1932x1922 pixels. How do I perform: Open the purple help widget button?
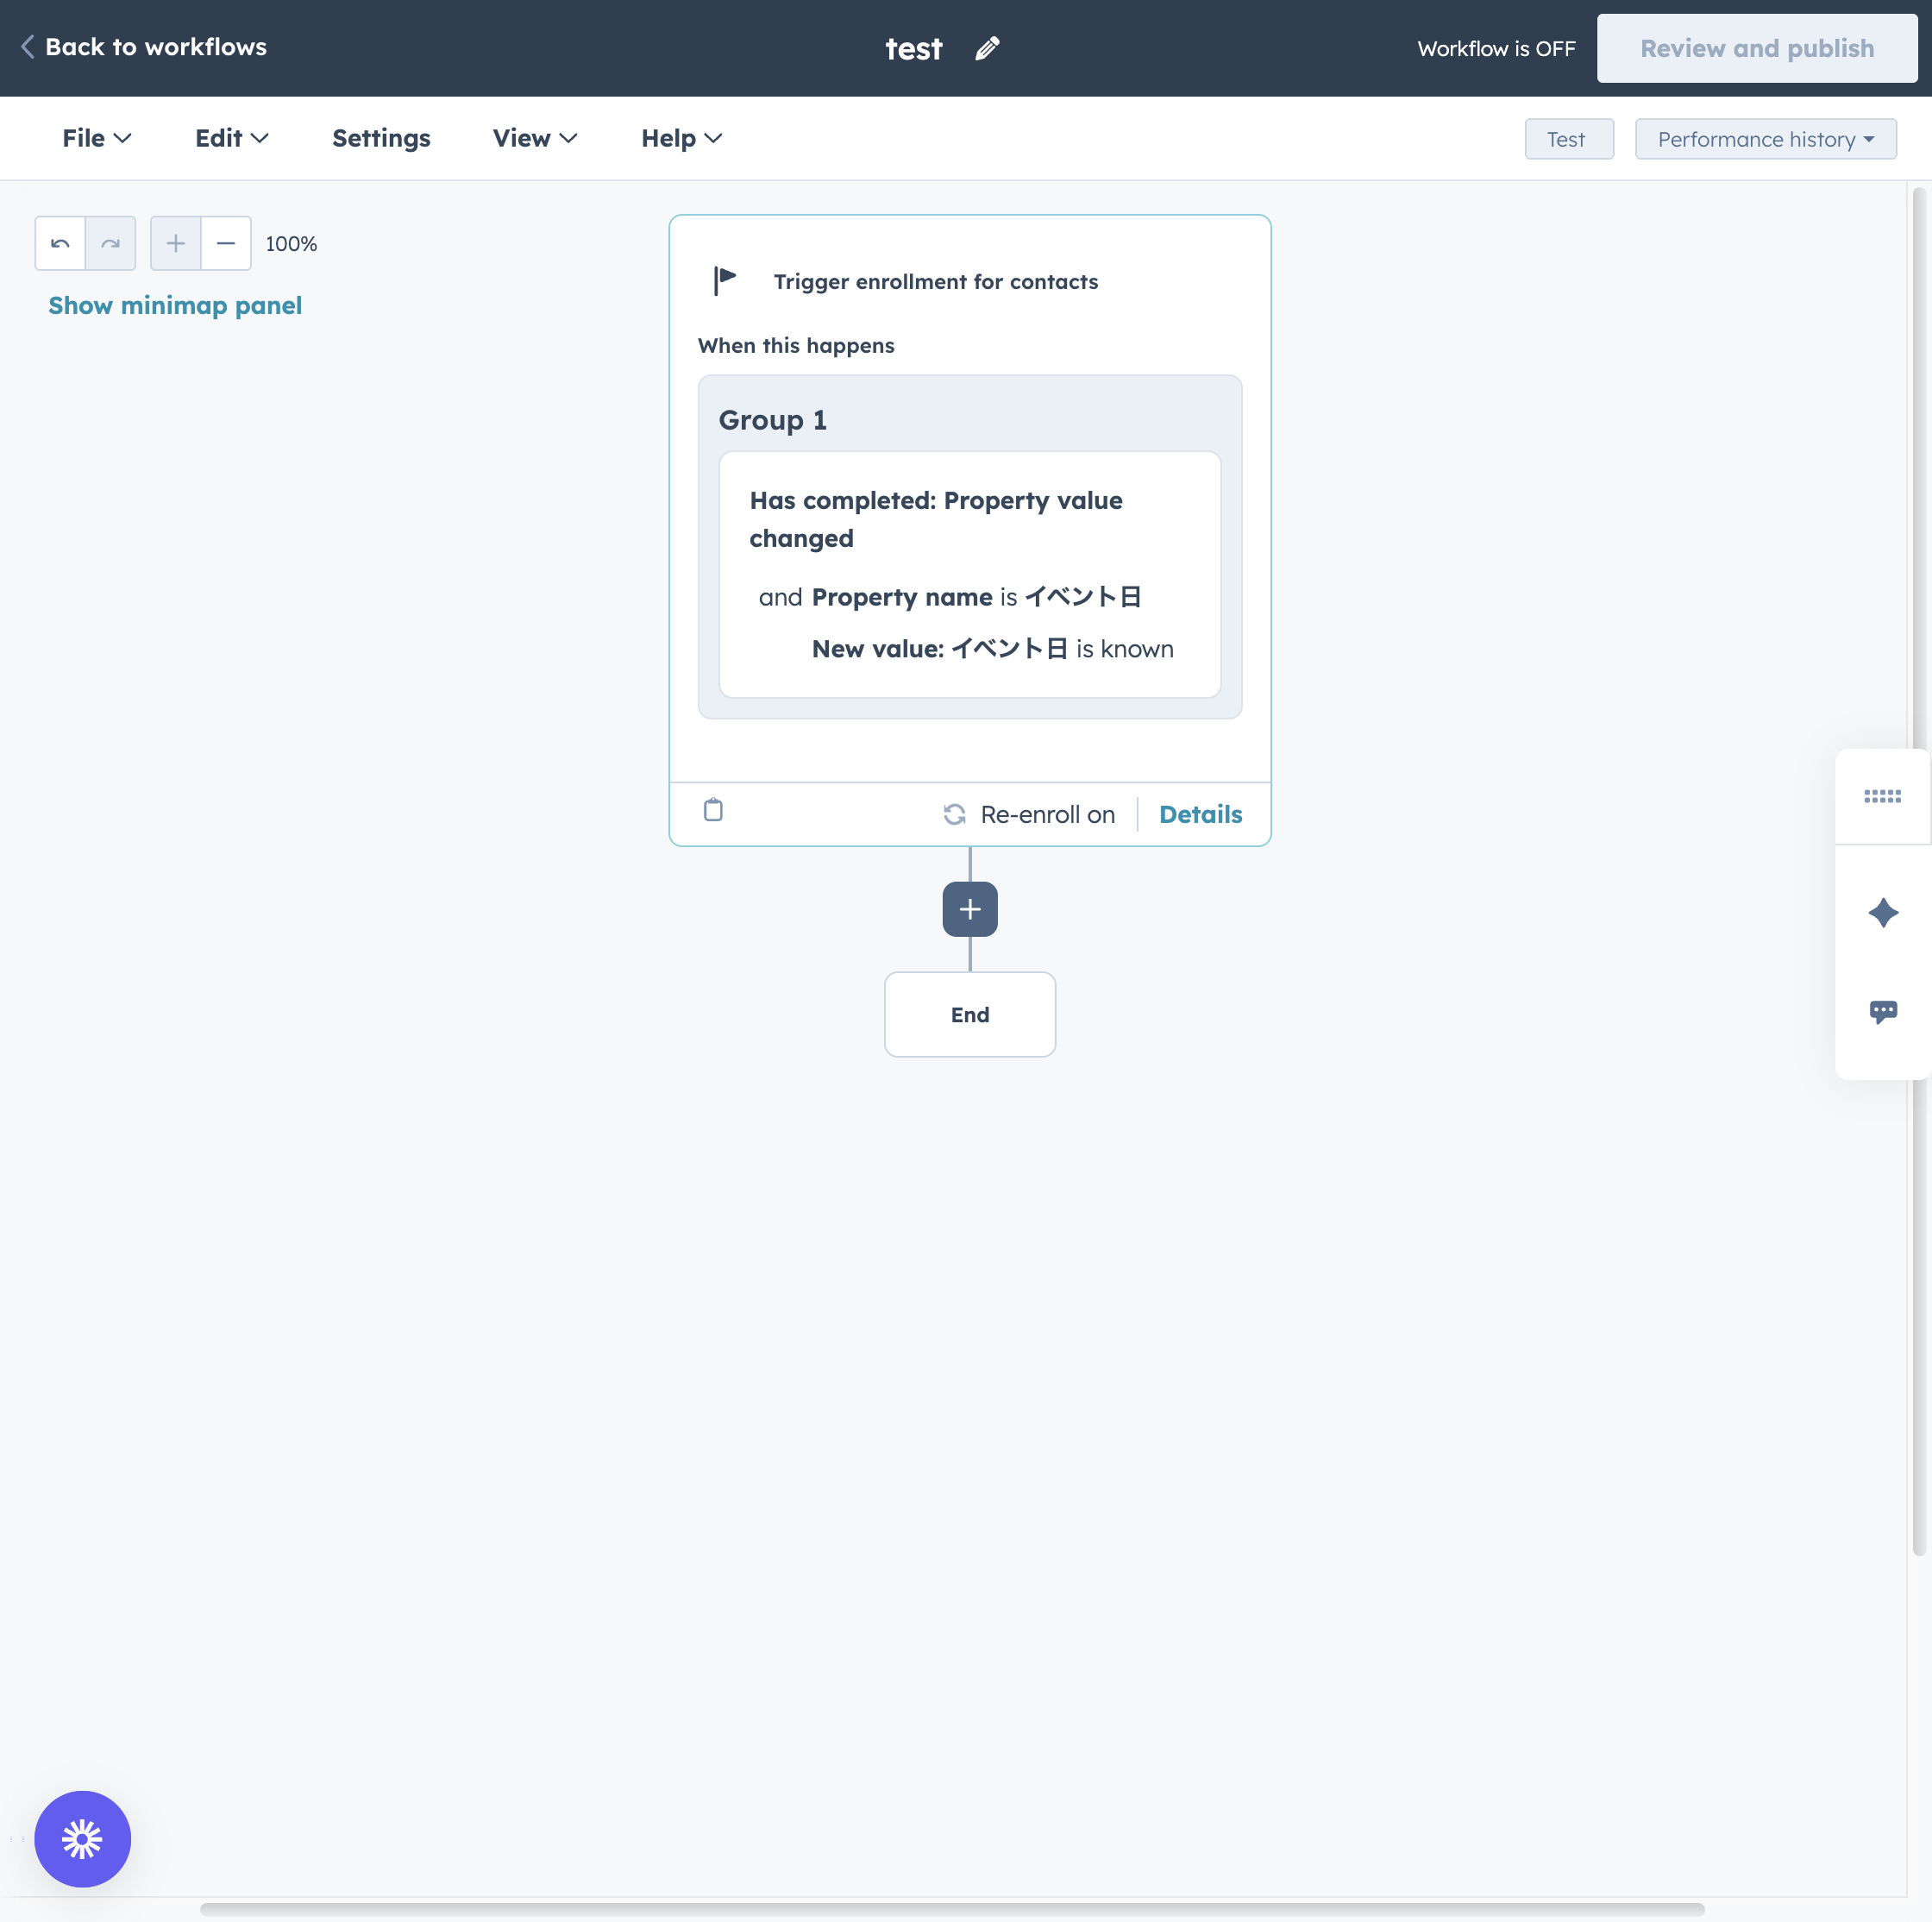(82, 1838)
